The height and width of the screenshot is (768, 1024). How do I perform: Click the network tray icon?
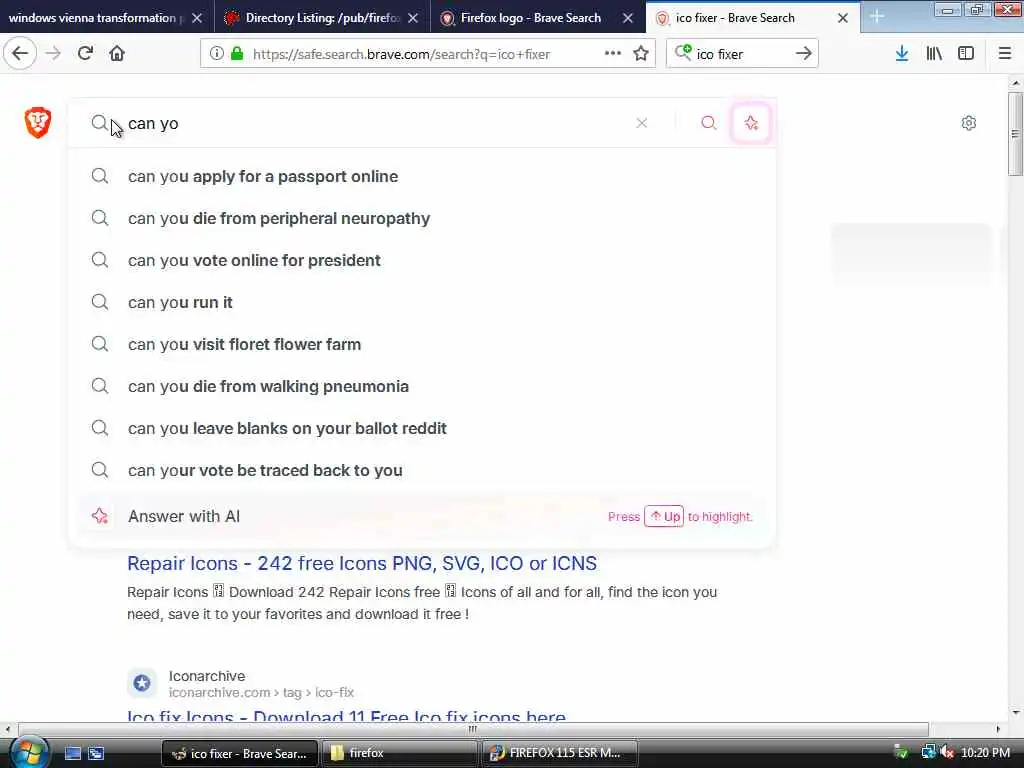[x=927, y=753]
